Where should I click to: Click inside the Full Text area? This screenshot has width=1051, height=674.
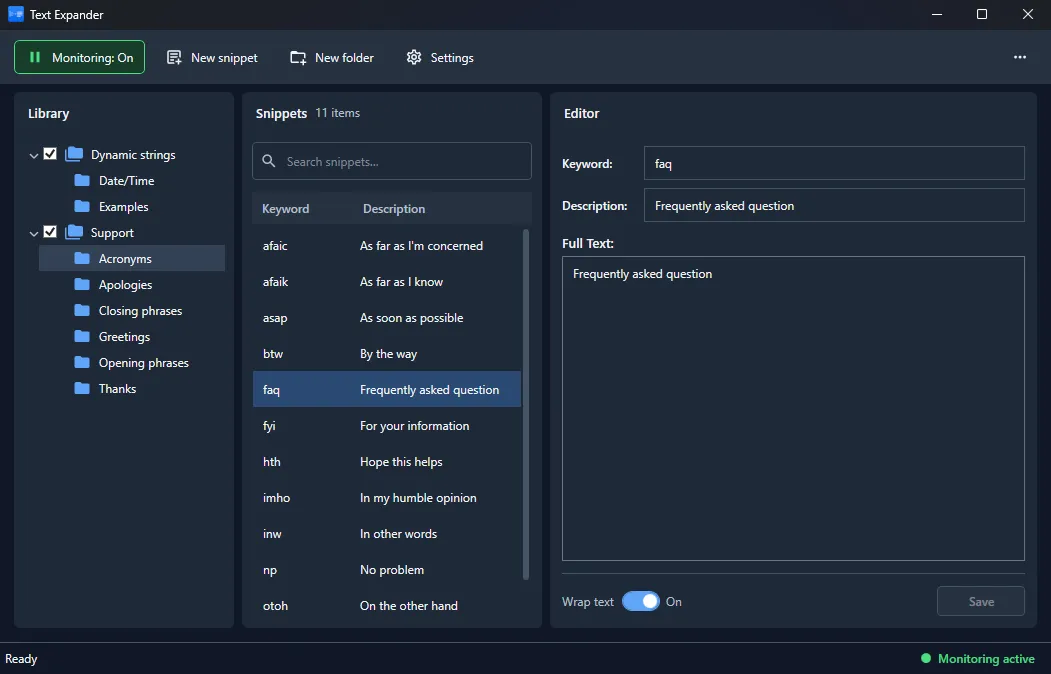793,409
